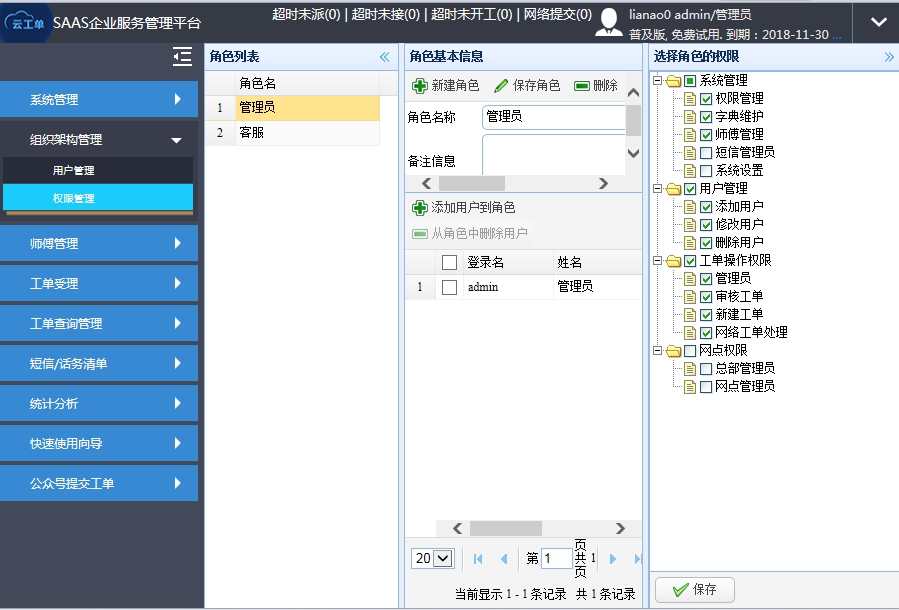899x610 pixels.
Task: Click the user avatar icon
Action: coord(609,22)
